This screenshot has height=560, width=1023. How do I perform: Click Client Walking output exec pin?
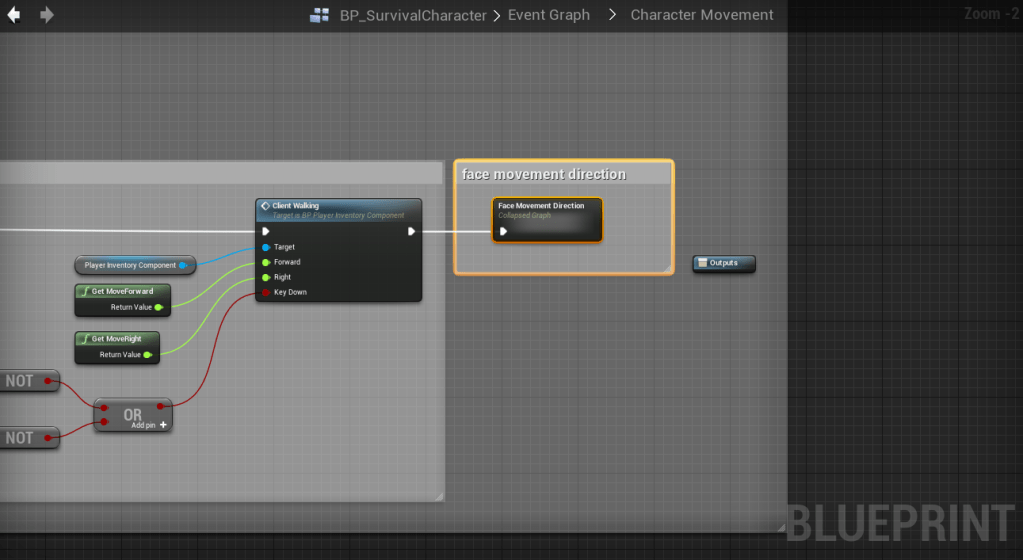411,231
